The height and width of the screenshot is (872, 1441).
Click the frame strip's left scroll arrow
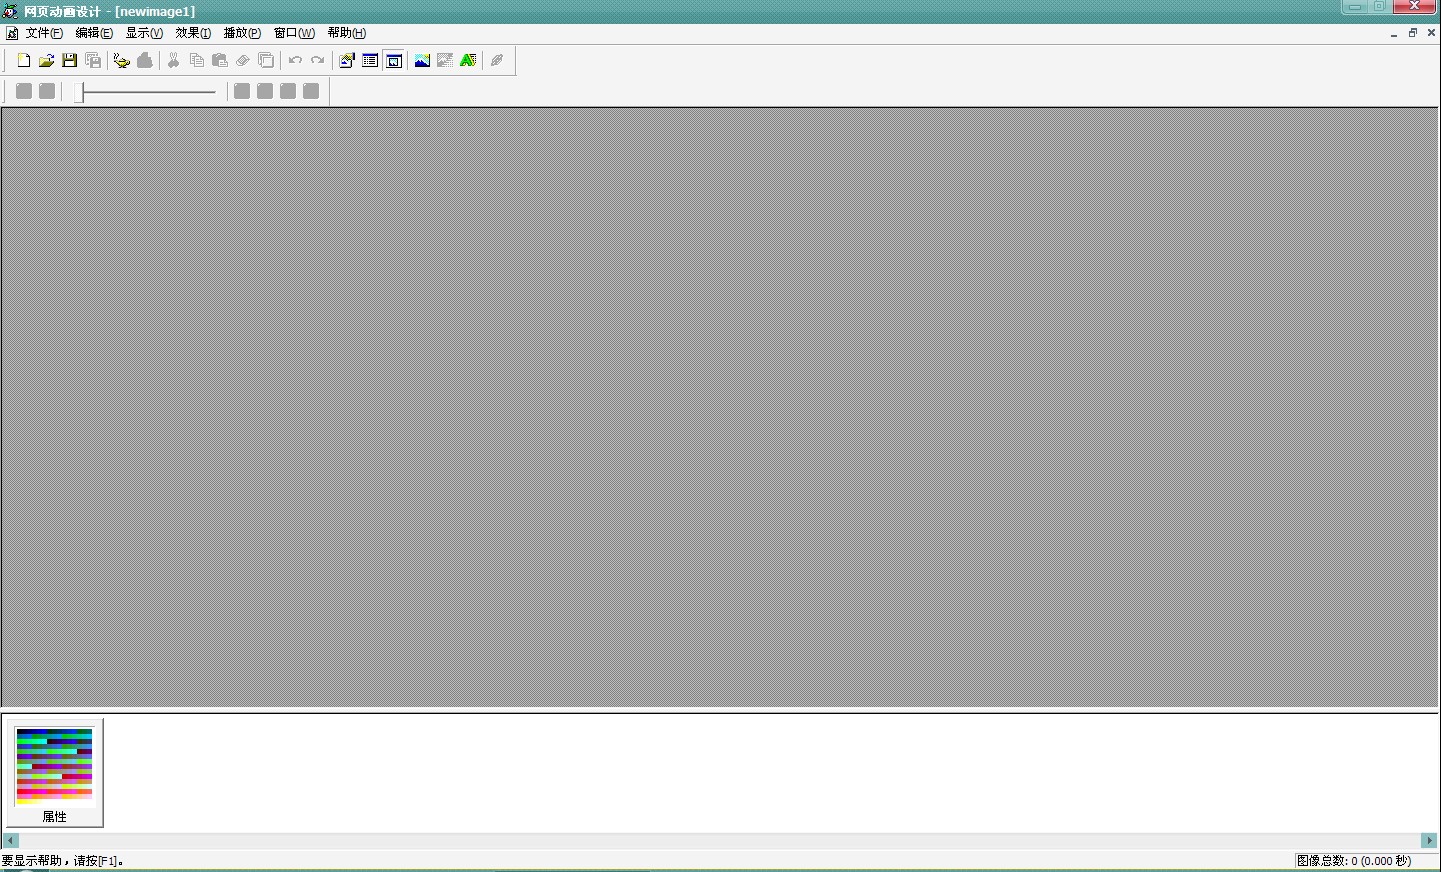[11, 841]
